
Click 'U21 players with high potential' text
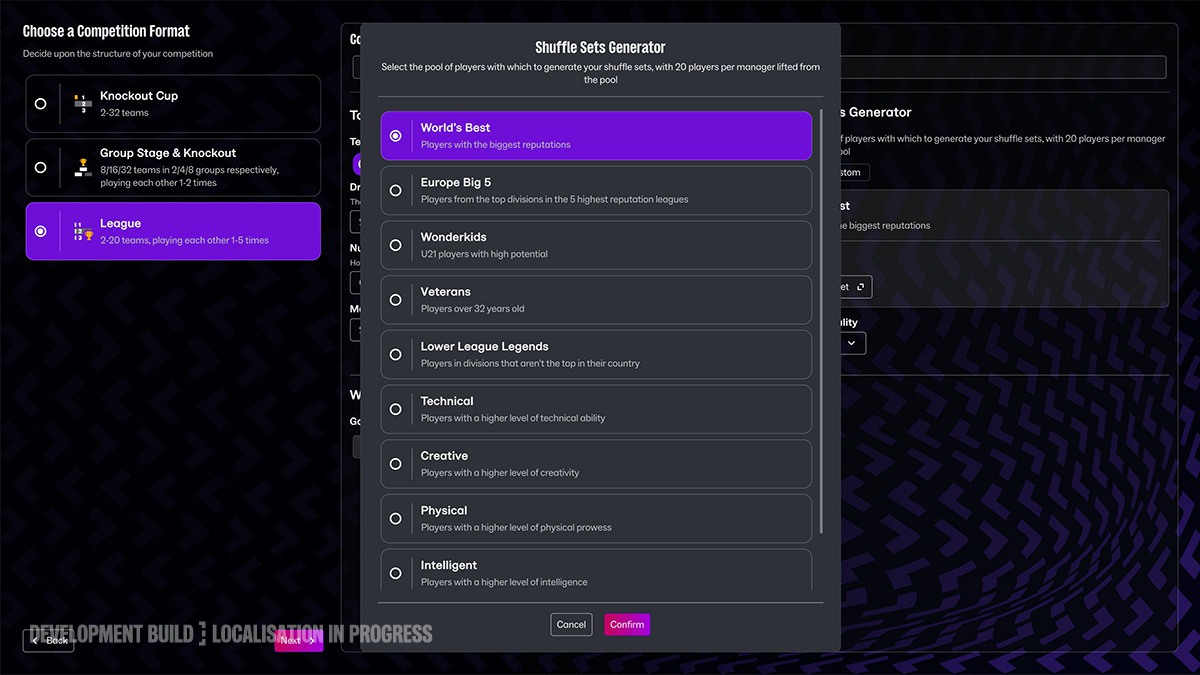pos(484,254)
